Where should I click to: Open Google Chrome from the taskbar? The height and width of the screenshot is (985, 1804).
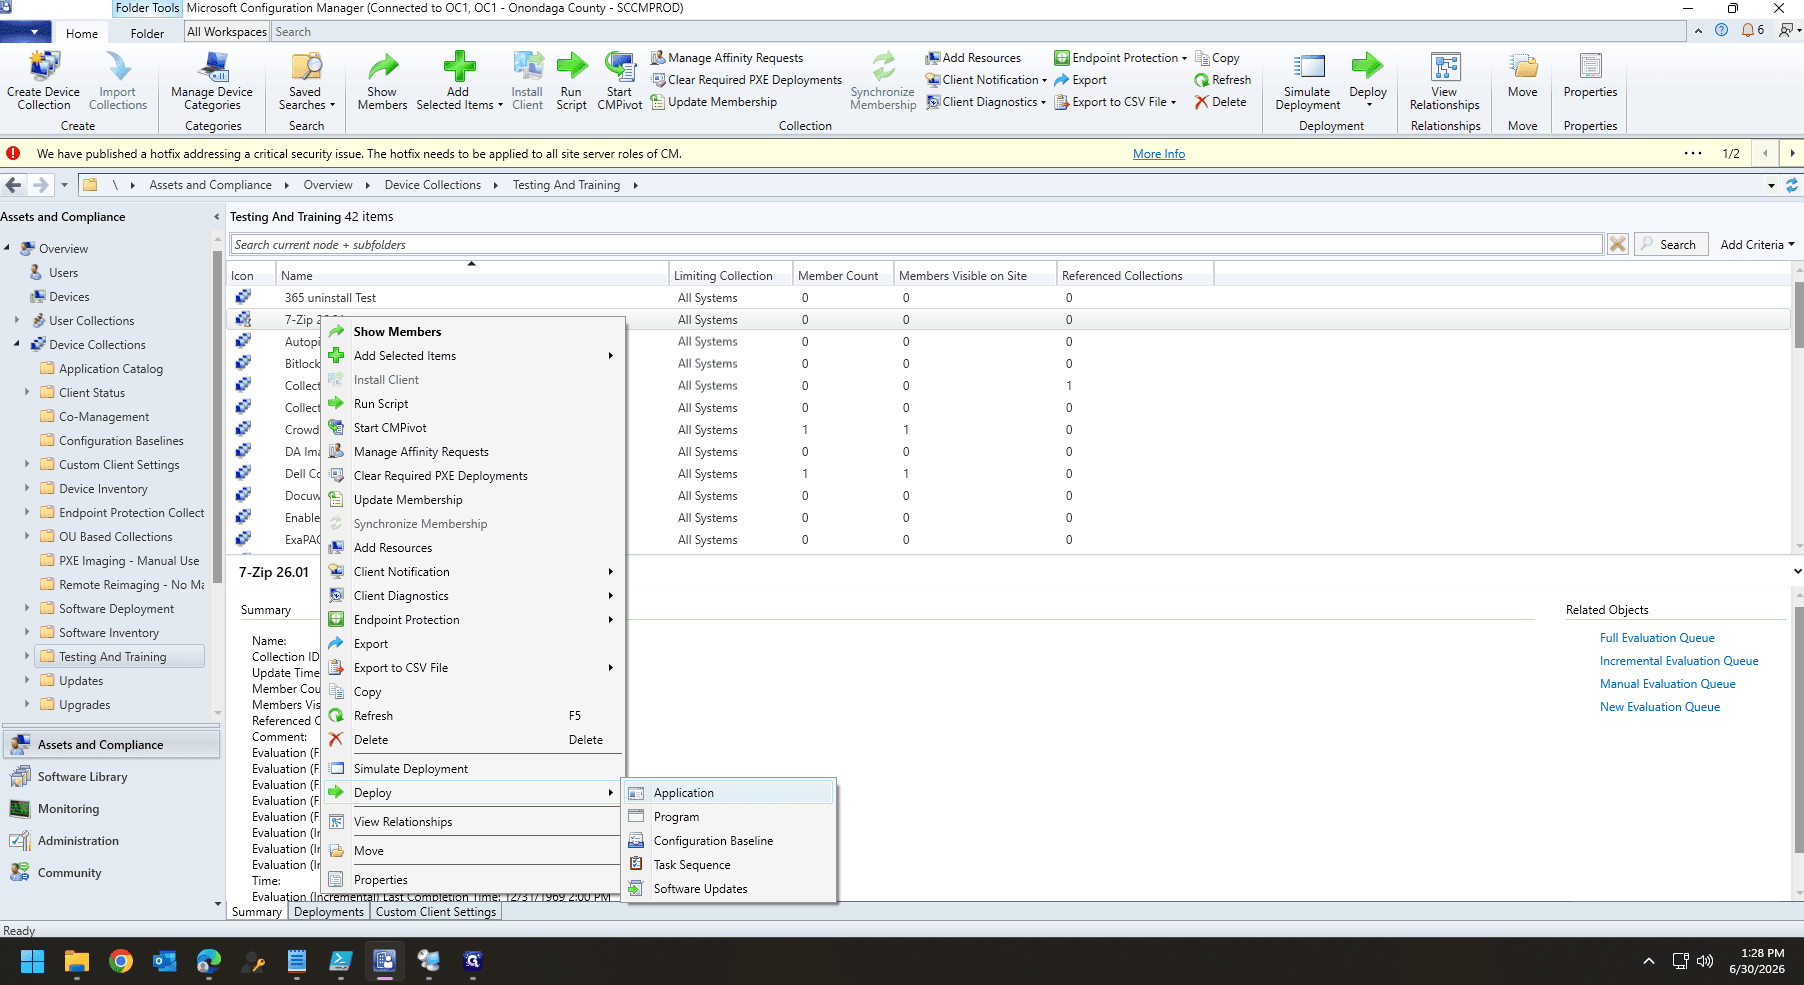[x=121, y=961]
